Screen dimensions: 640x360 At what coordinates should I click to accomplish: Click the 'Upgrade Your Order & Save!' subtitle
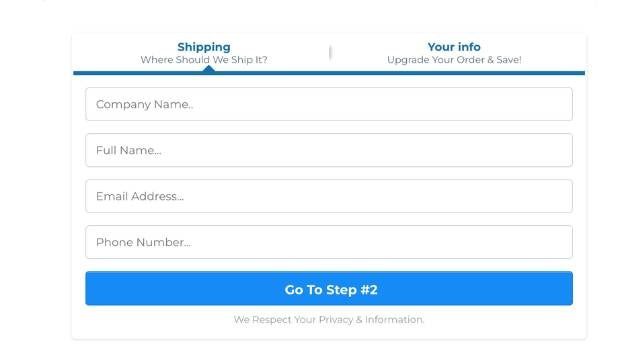[x=454, y=60]
